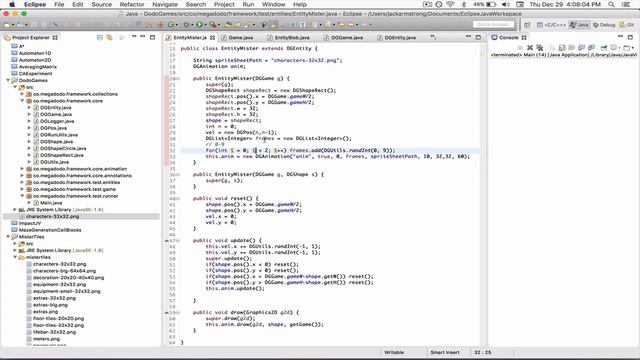The height and width of the screenshot is (360, 640).
Task: Collapse co.megadodo.framework.core package
Action: [x=22, y=101]
